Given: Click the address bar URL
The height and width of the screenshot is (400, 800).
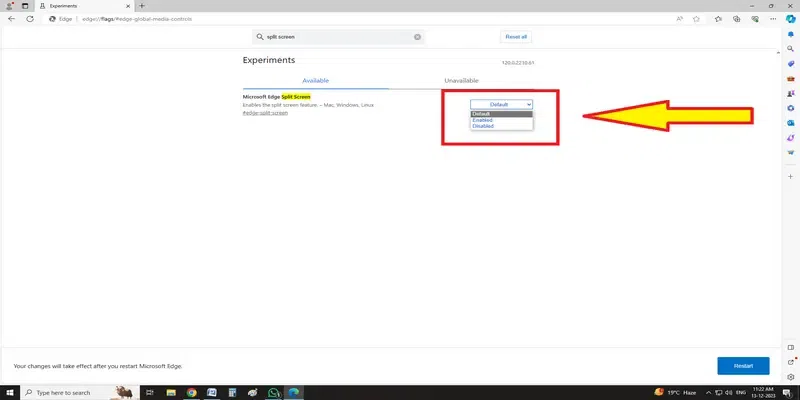Looking at the screenshot, I should point(137,19).
